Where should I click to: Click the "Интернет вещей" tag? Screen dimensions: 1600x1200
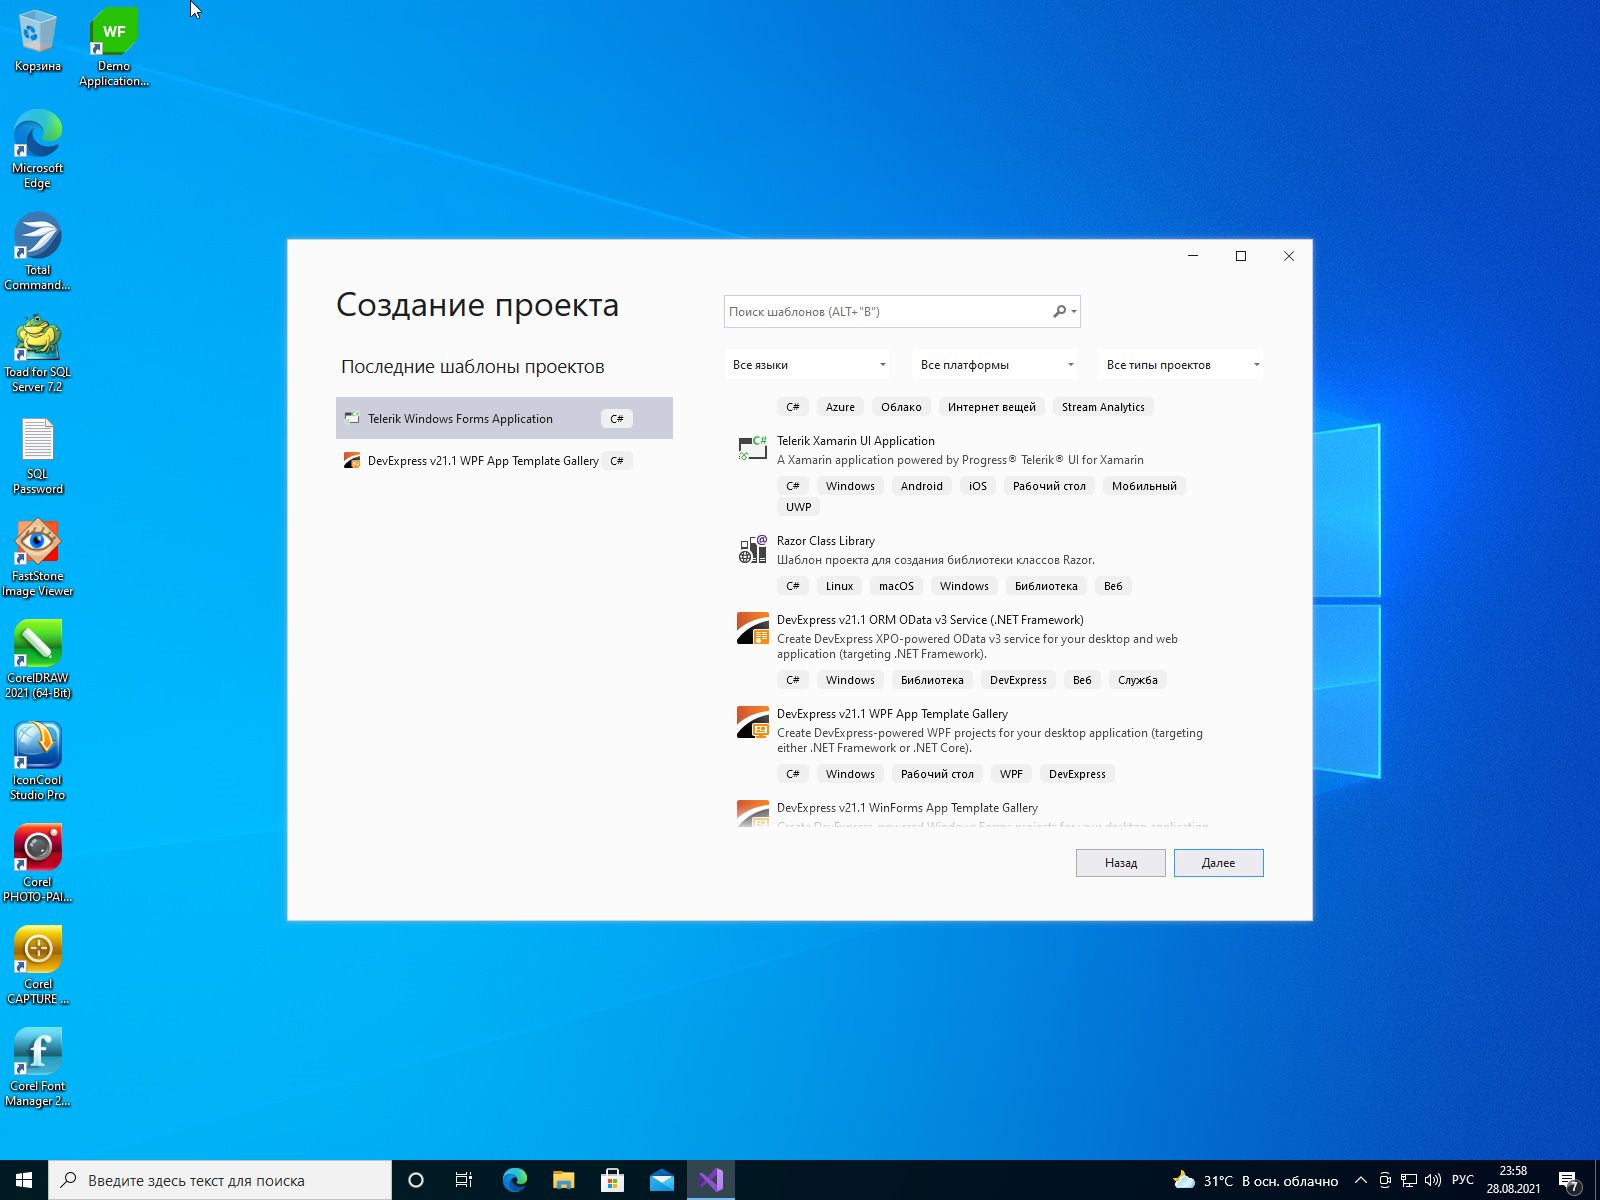992,407
